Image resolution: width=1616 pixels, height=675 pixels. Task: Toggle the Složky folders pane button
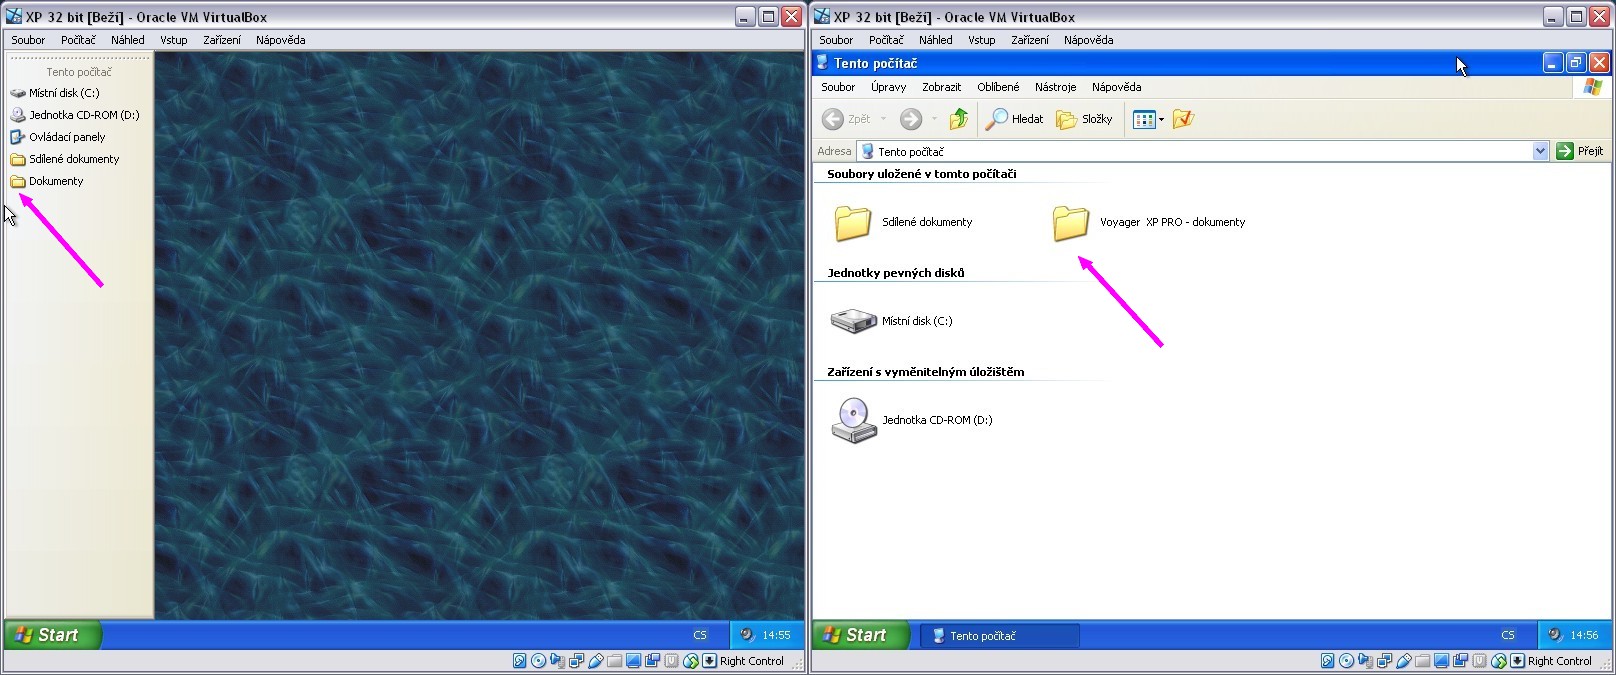1084,119
